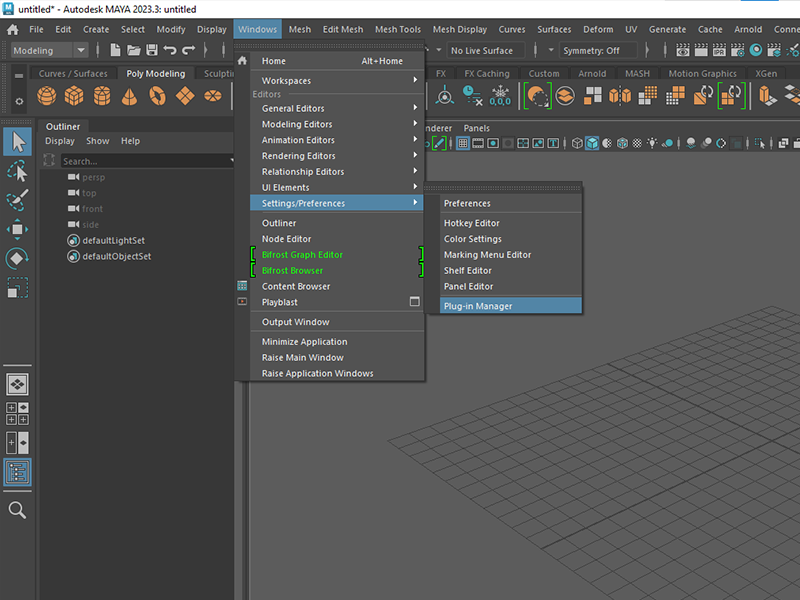Click the Outliner search field

pos(147,161)
